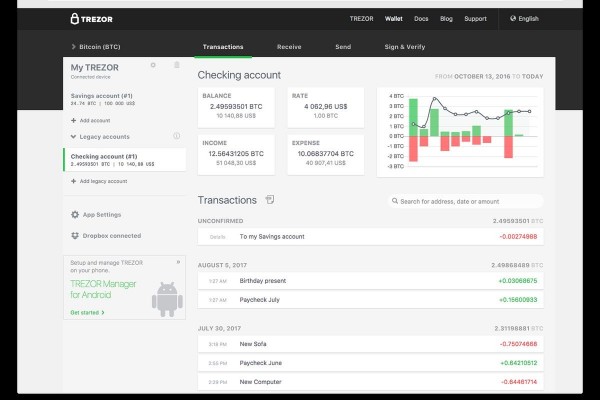The image size is (600, 400).
Task: Open Blog in top navigation
Action: (446, 18)
